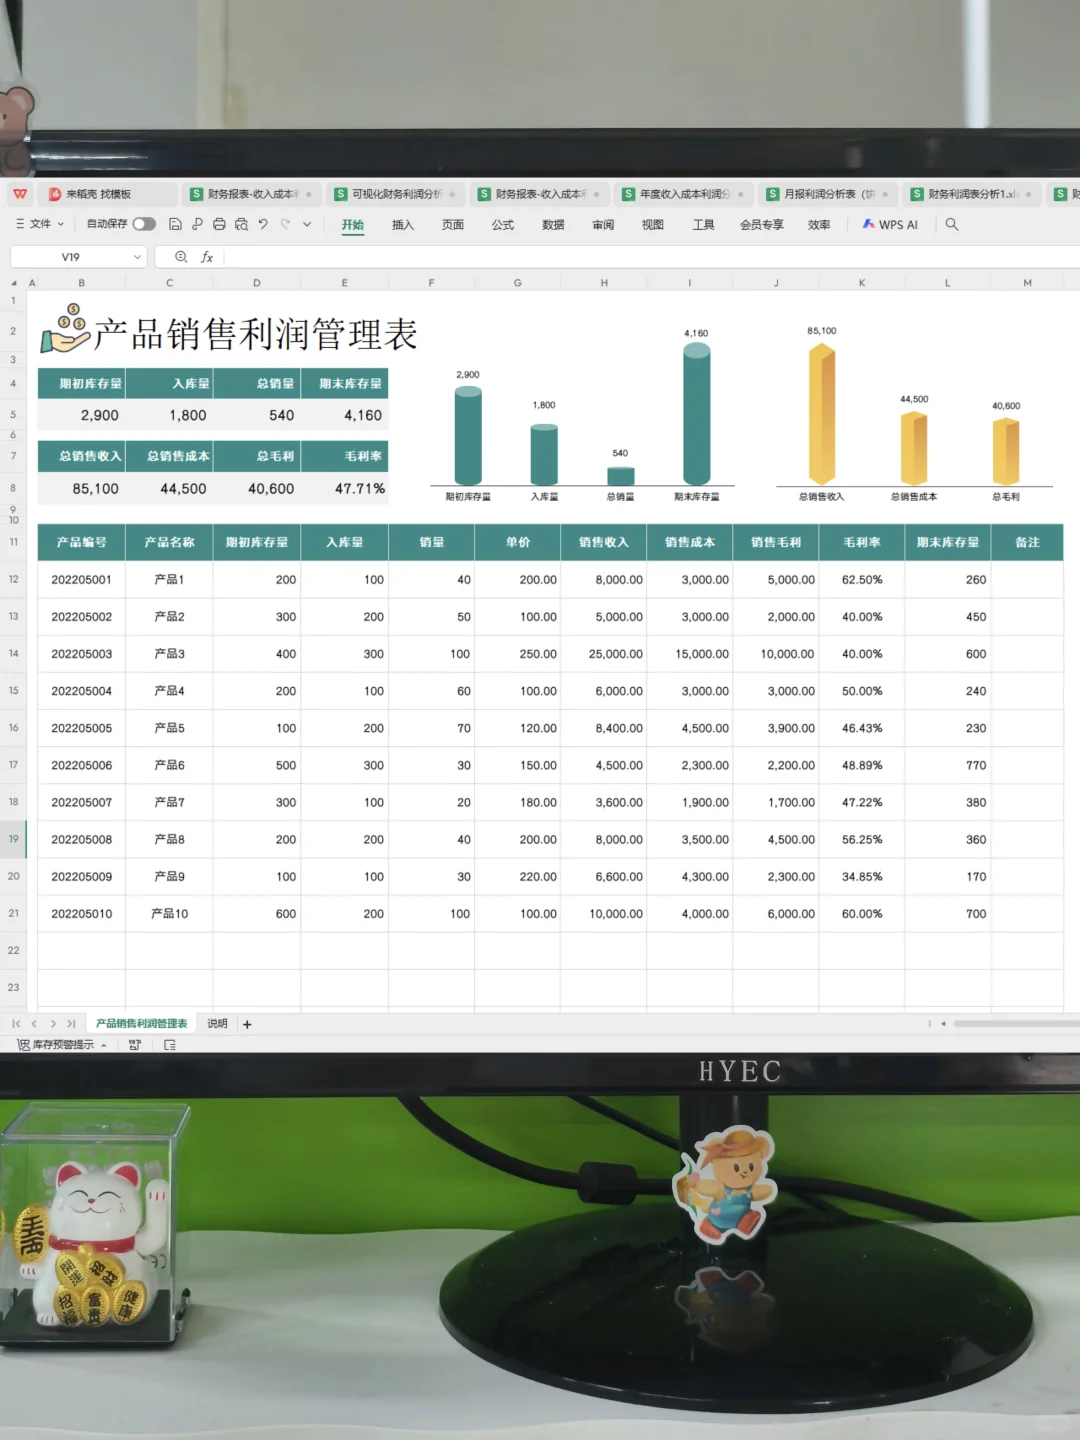This screenshot has width=1080, height=1440.
Task: Open the 数据 ribbon tab
Action: coord(553,225)
